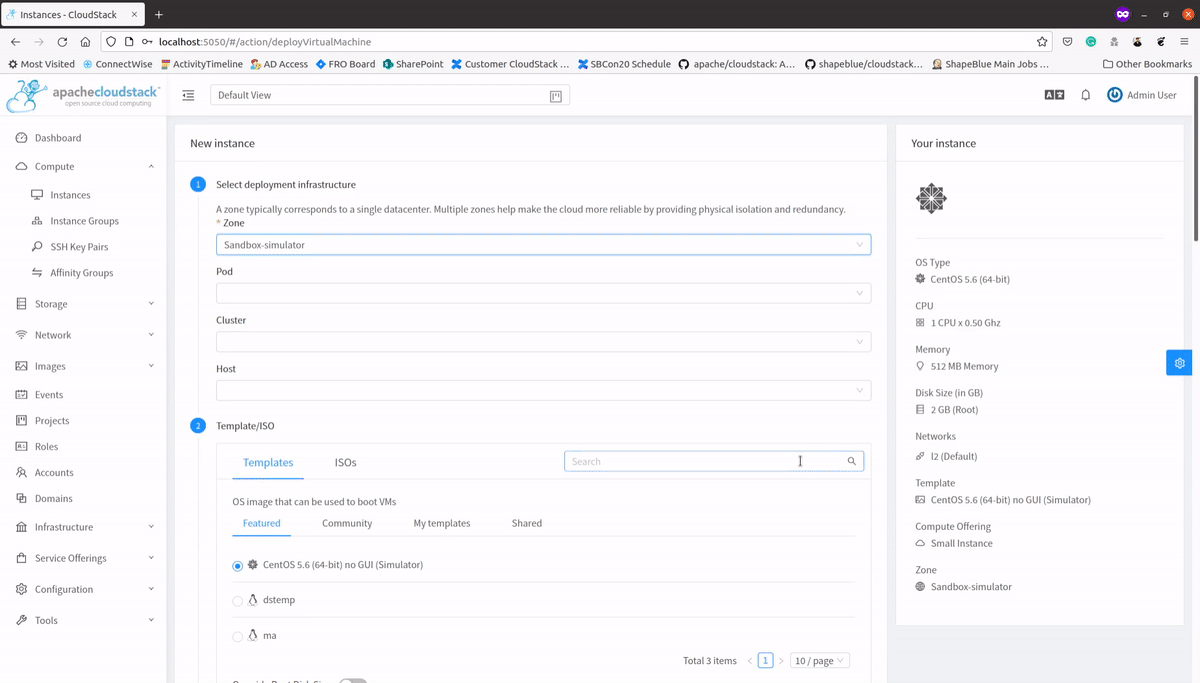
Task: Reload the page in browser toolbar
Action: 62,42
